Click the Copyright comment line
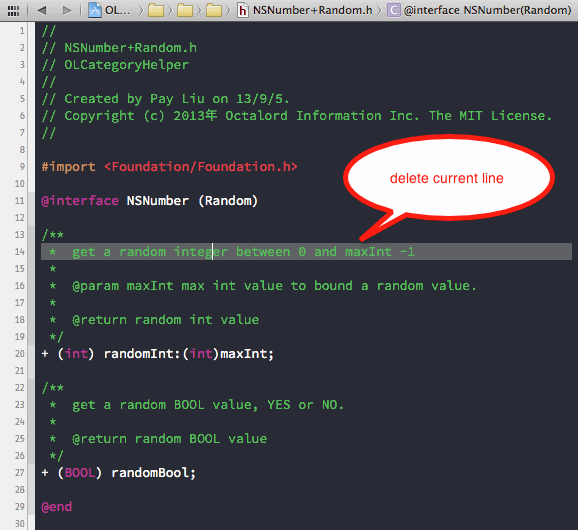Screen dimensions: 578x530 (x=296, y=116)
